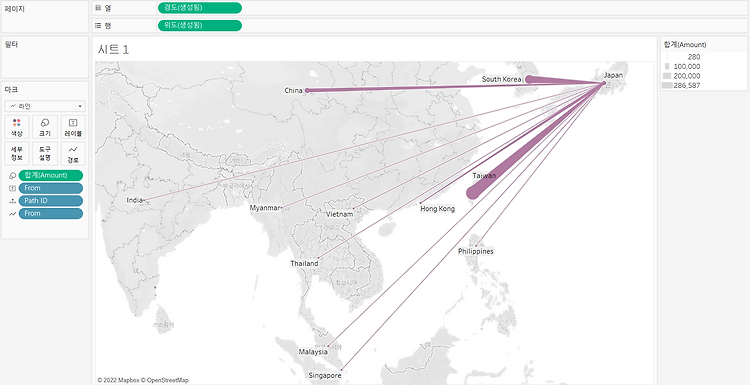Click the Myanmar map label

coord(265,208)
